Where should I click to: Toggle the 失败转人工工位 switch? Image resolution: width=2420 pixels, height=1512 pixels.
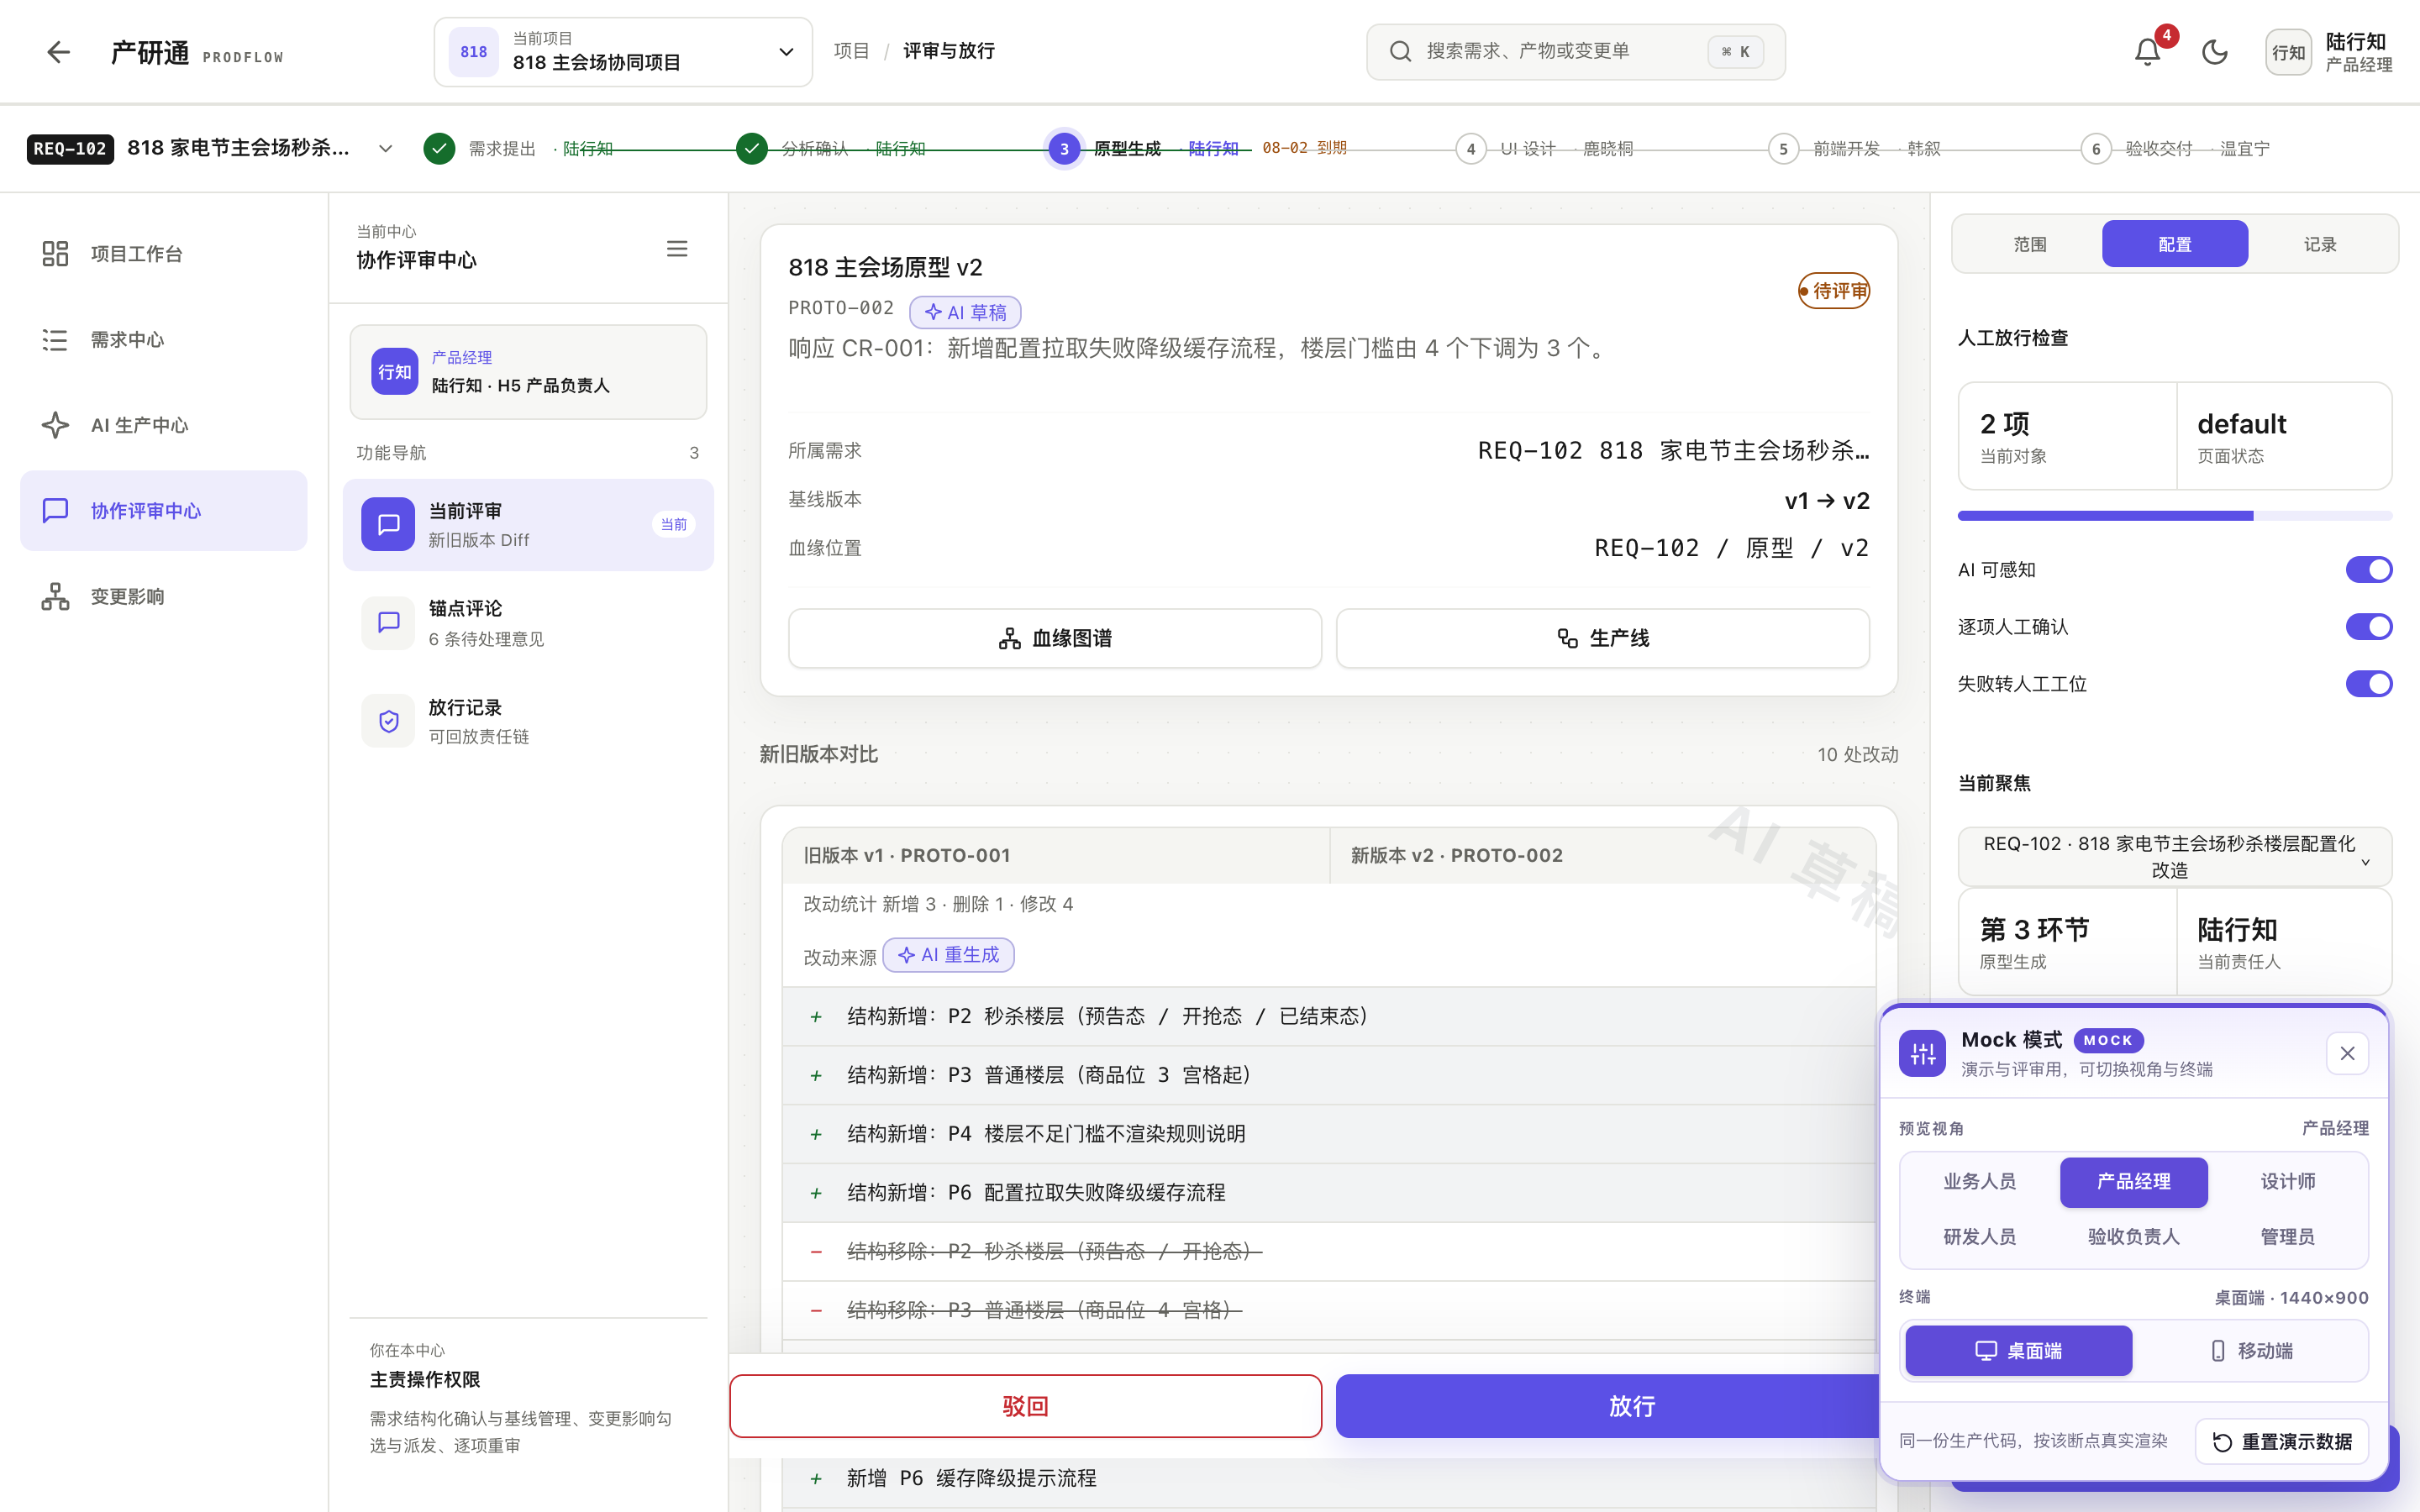click(2369, 684)
